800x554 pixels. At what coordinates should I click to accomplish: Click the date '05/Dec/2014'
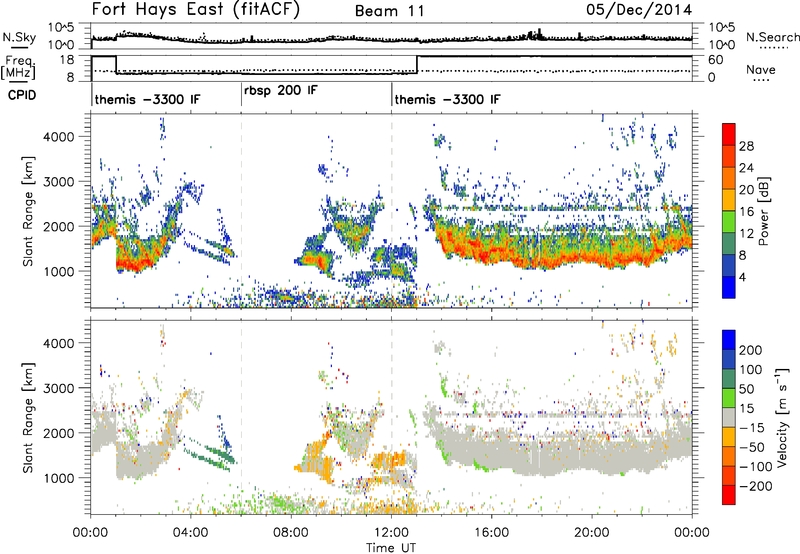639,9
